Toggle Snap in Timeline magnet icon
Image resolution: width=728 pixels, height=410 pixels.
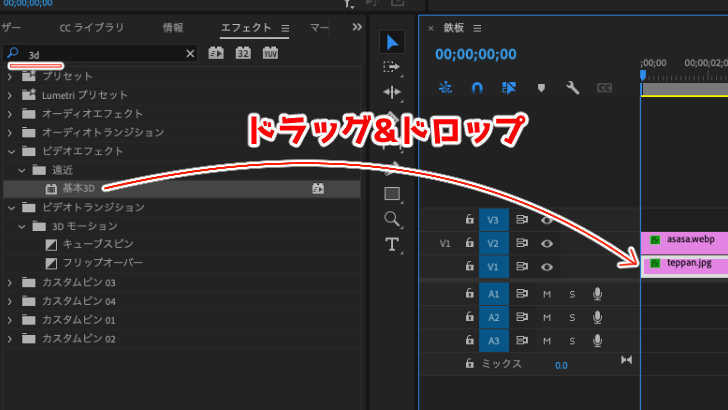click(477, 87)
